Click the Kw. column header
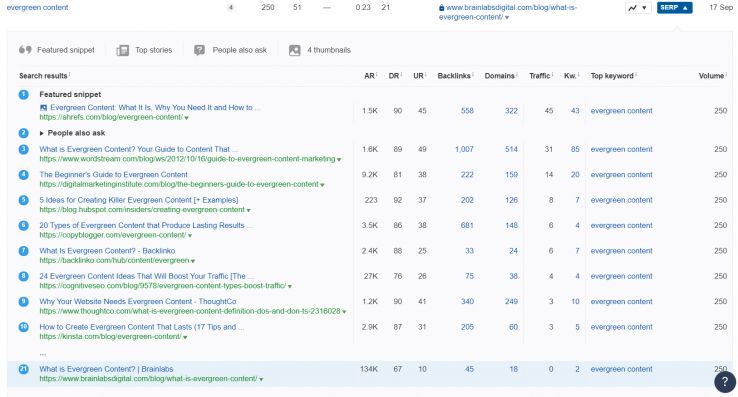 (x=570, y=76)
